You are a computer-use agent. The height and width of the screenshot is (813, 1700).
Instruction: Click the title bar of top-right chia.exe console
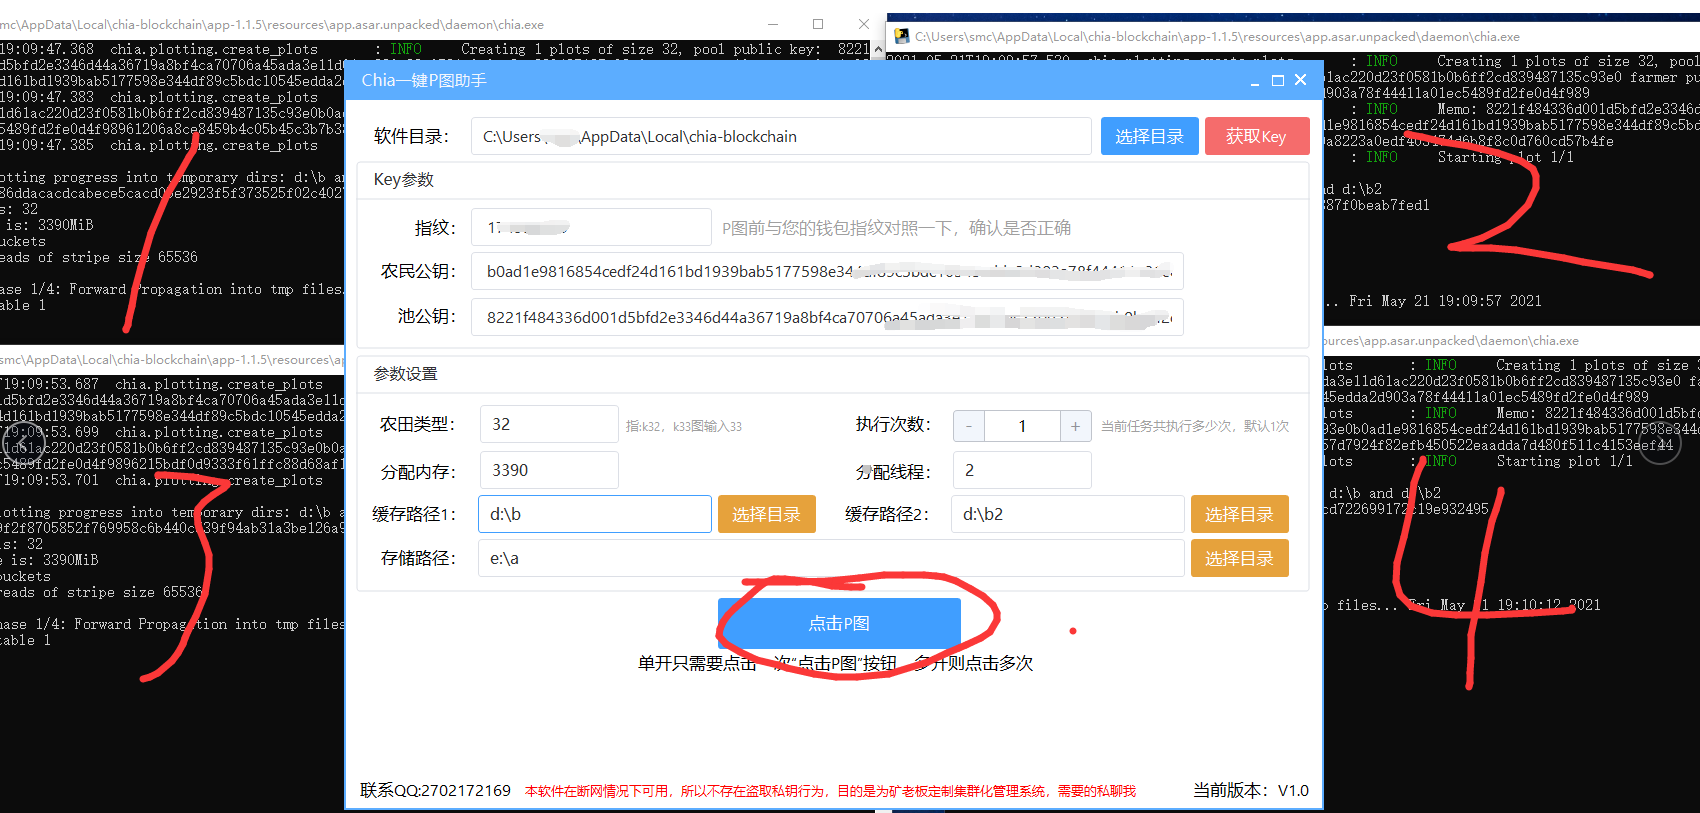(1294, 36)
